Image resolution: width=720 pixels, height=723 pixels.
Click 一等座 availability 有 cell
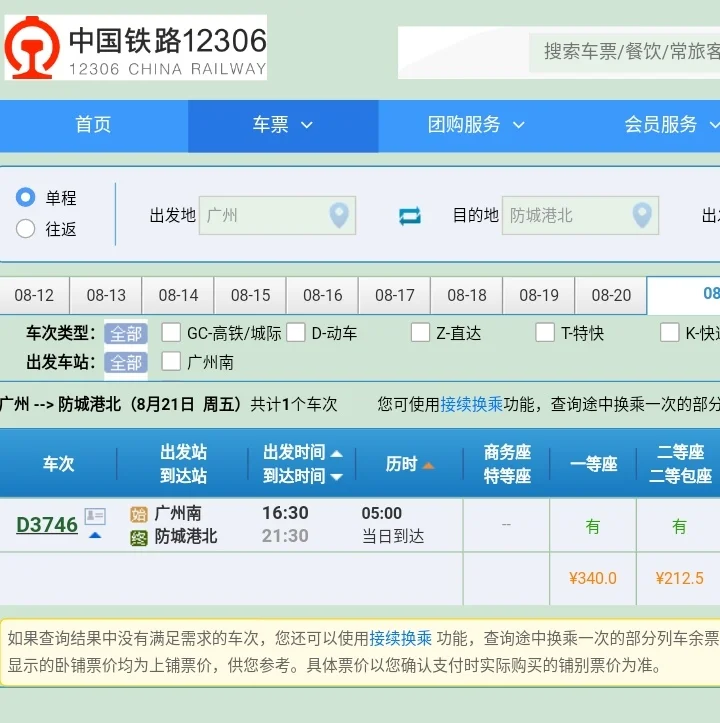click(593, 526)
